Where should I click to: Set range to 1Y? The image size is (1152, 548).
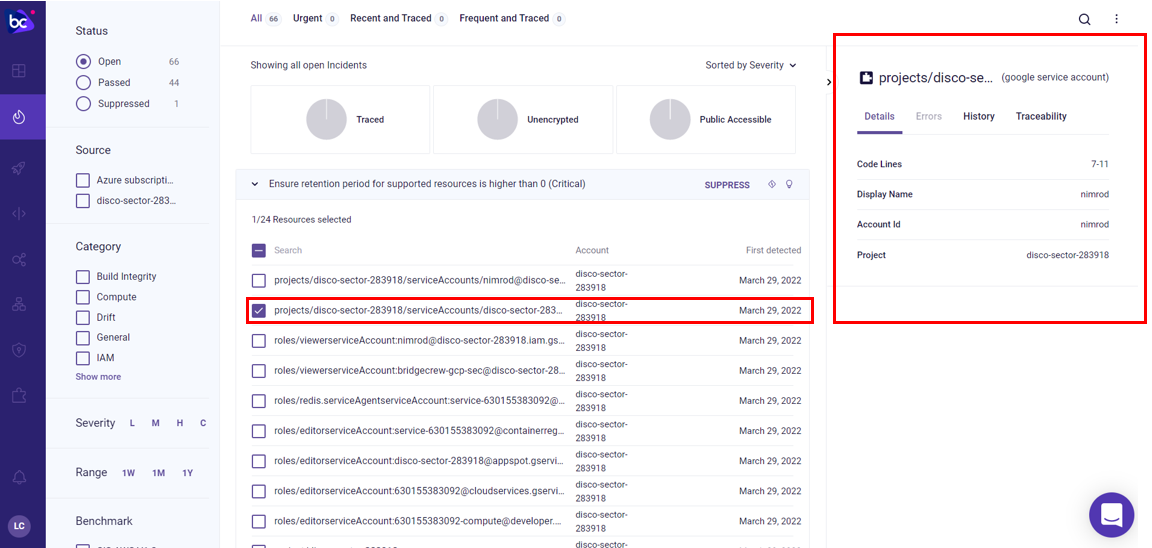tap(187, 473)
